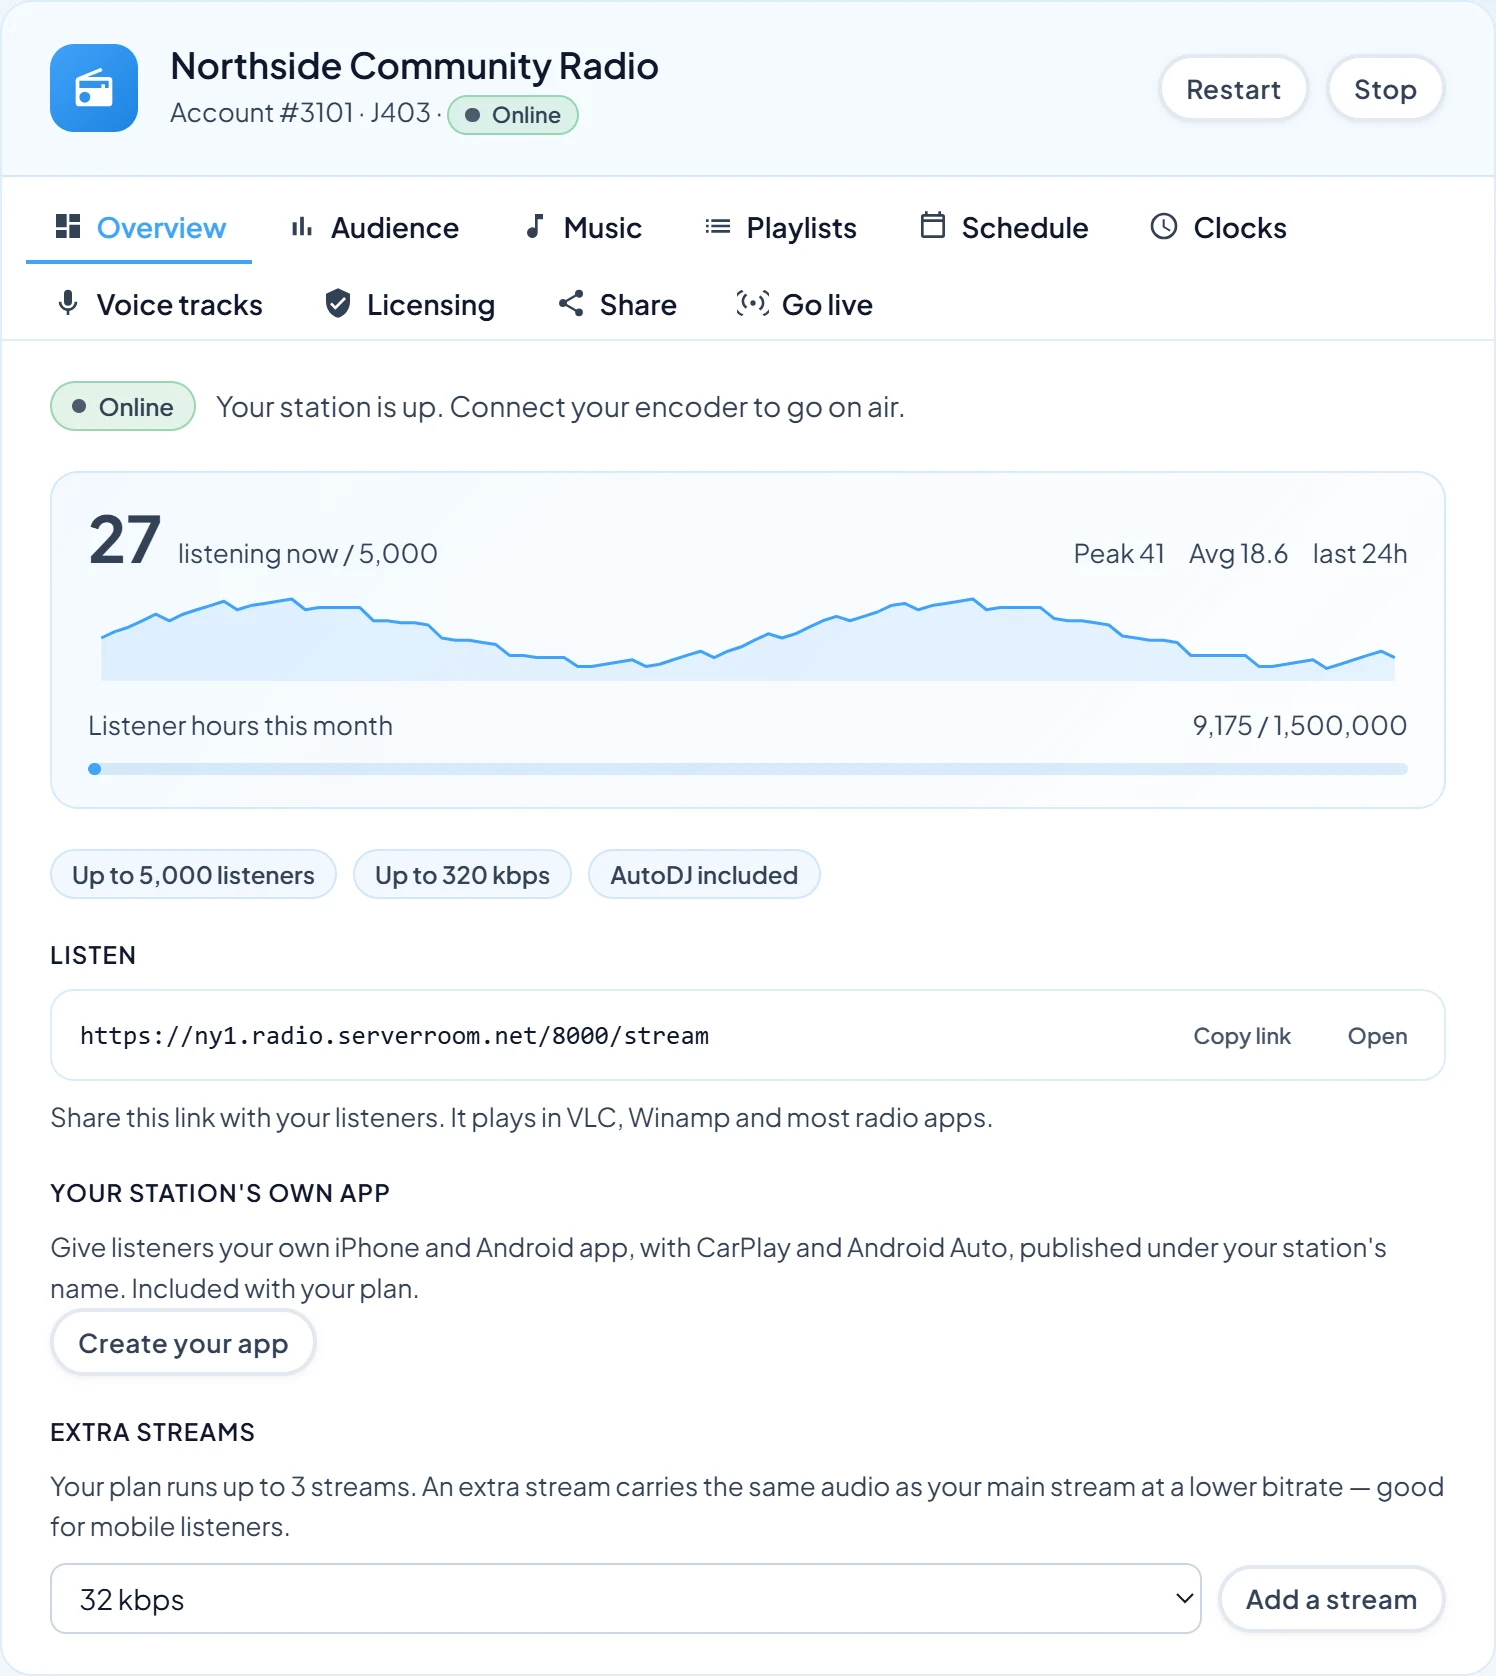The width and height of the screenshot is (1496, 1676).
Task: Click the Share network icon
Action: (x=571, y=304)
